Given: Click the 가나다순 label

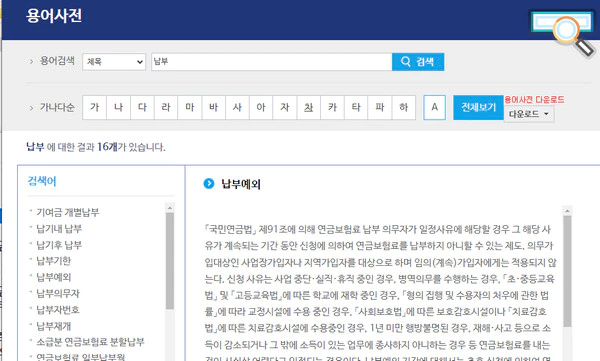Looking at the screenshot, I should pos(57,107).
